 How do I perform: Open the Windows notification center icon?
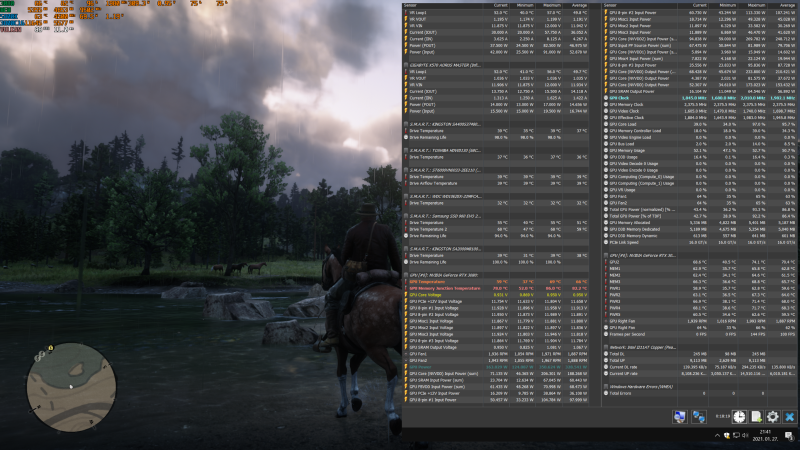(x=789, y=436)
